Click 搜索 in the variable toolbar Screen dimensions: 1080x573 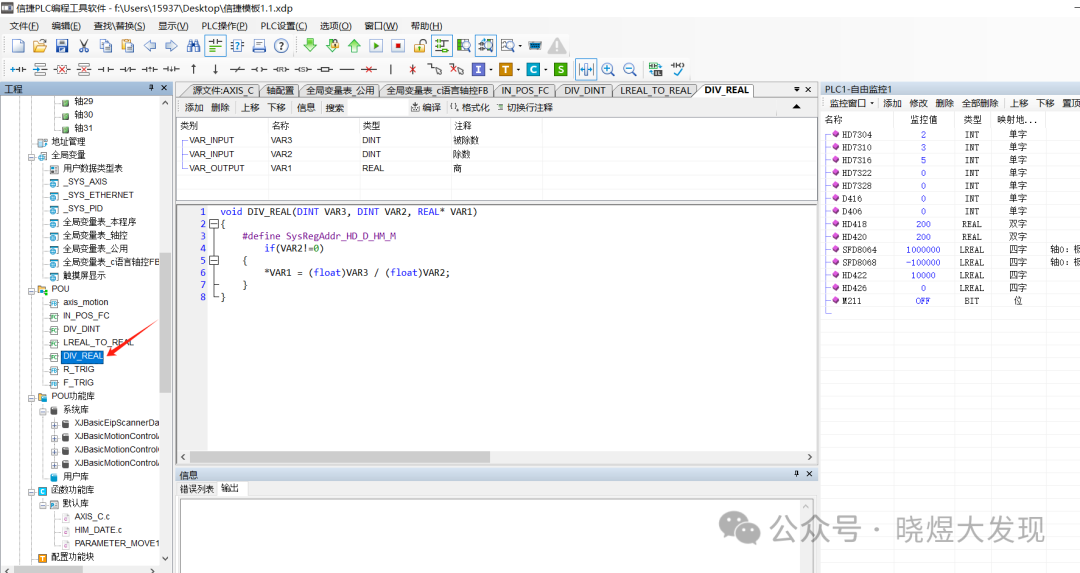coord(335,107)
